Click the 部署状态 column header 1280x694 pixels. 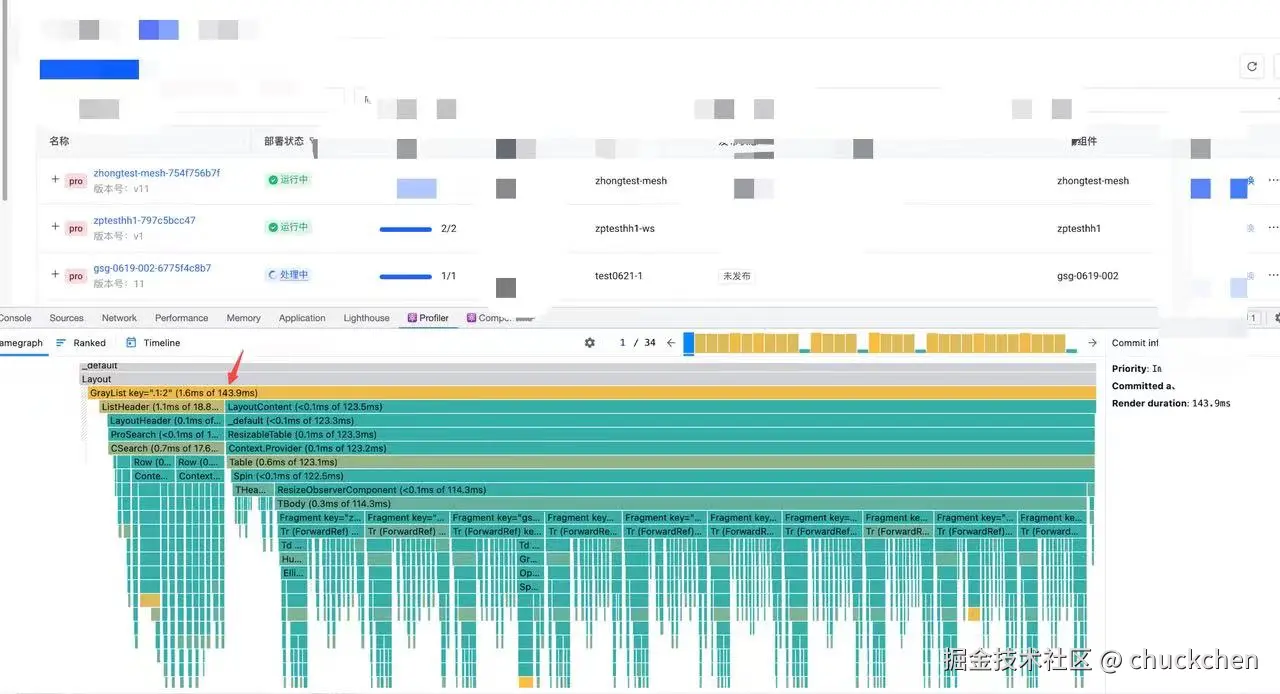[284, 142]
